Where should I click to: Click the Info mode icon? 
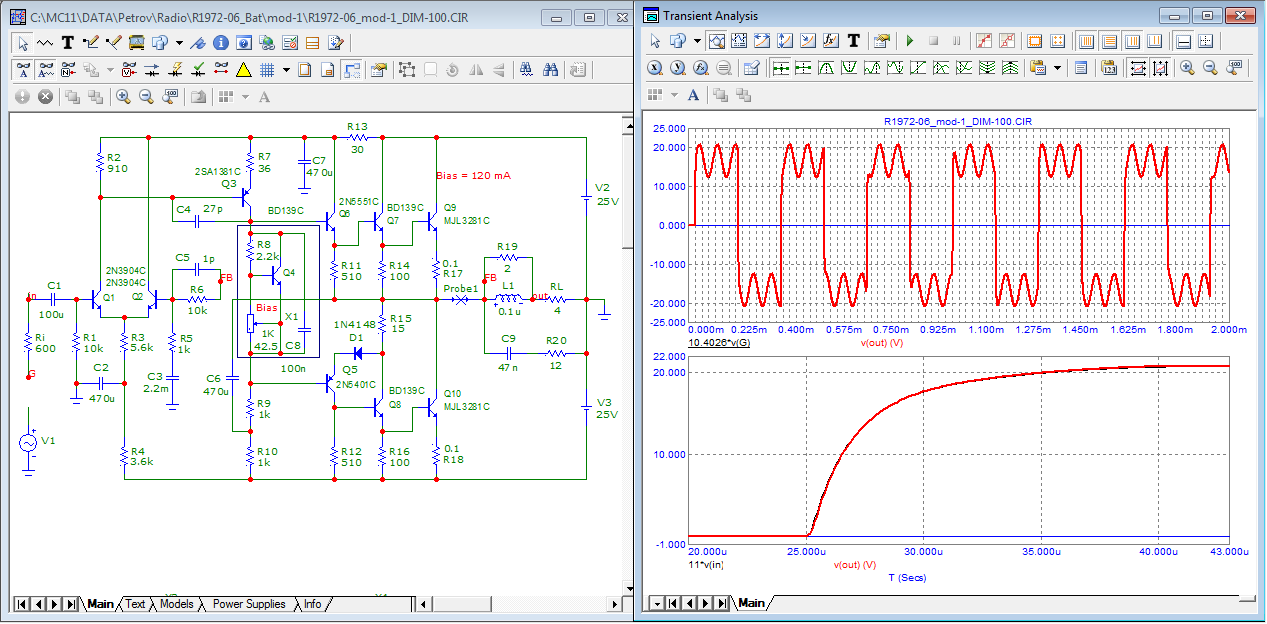[220, 43]
